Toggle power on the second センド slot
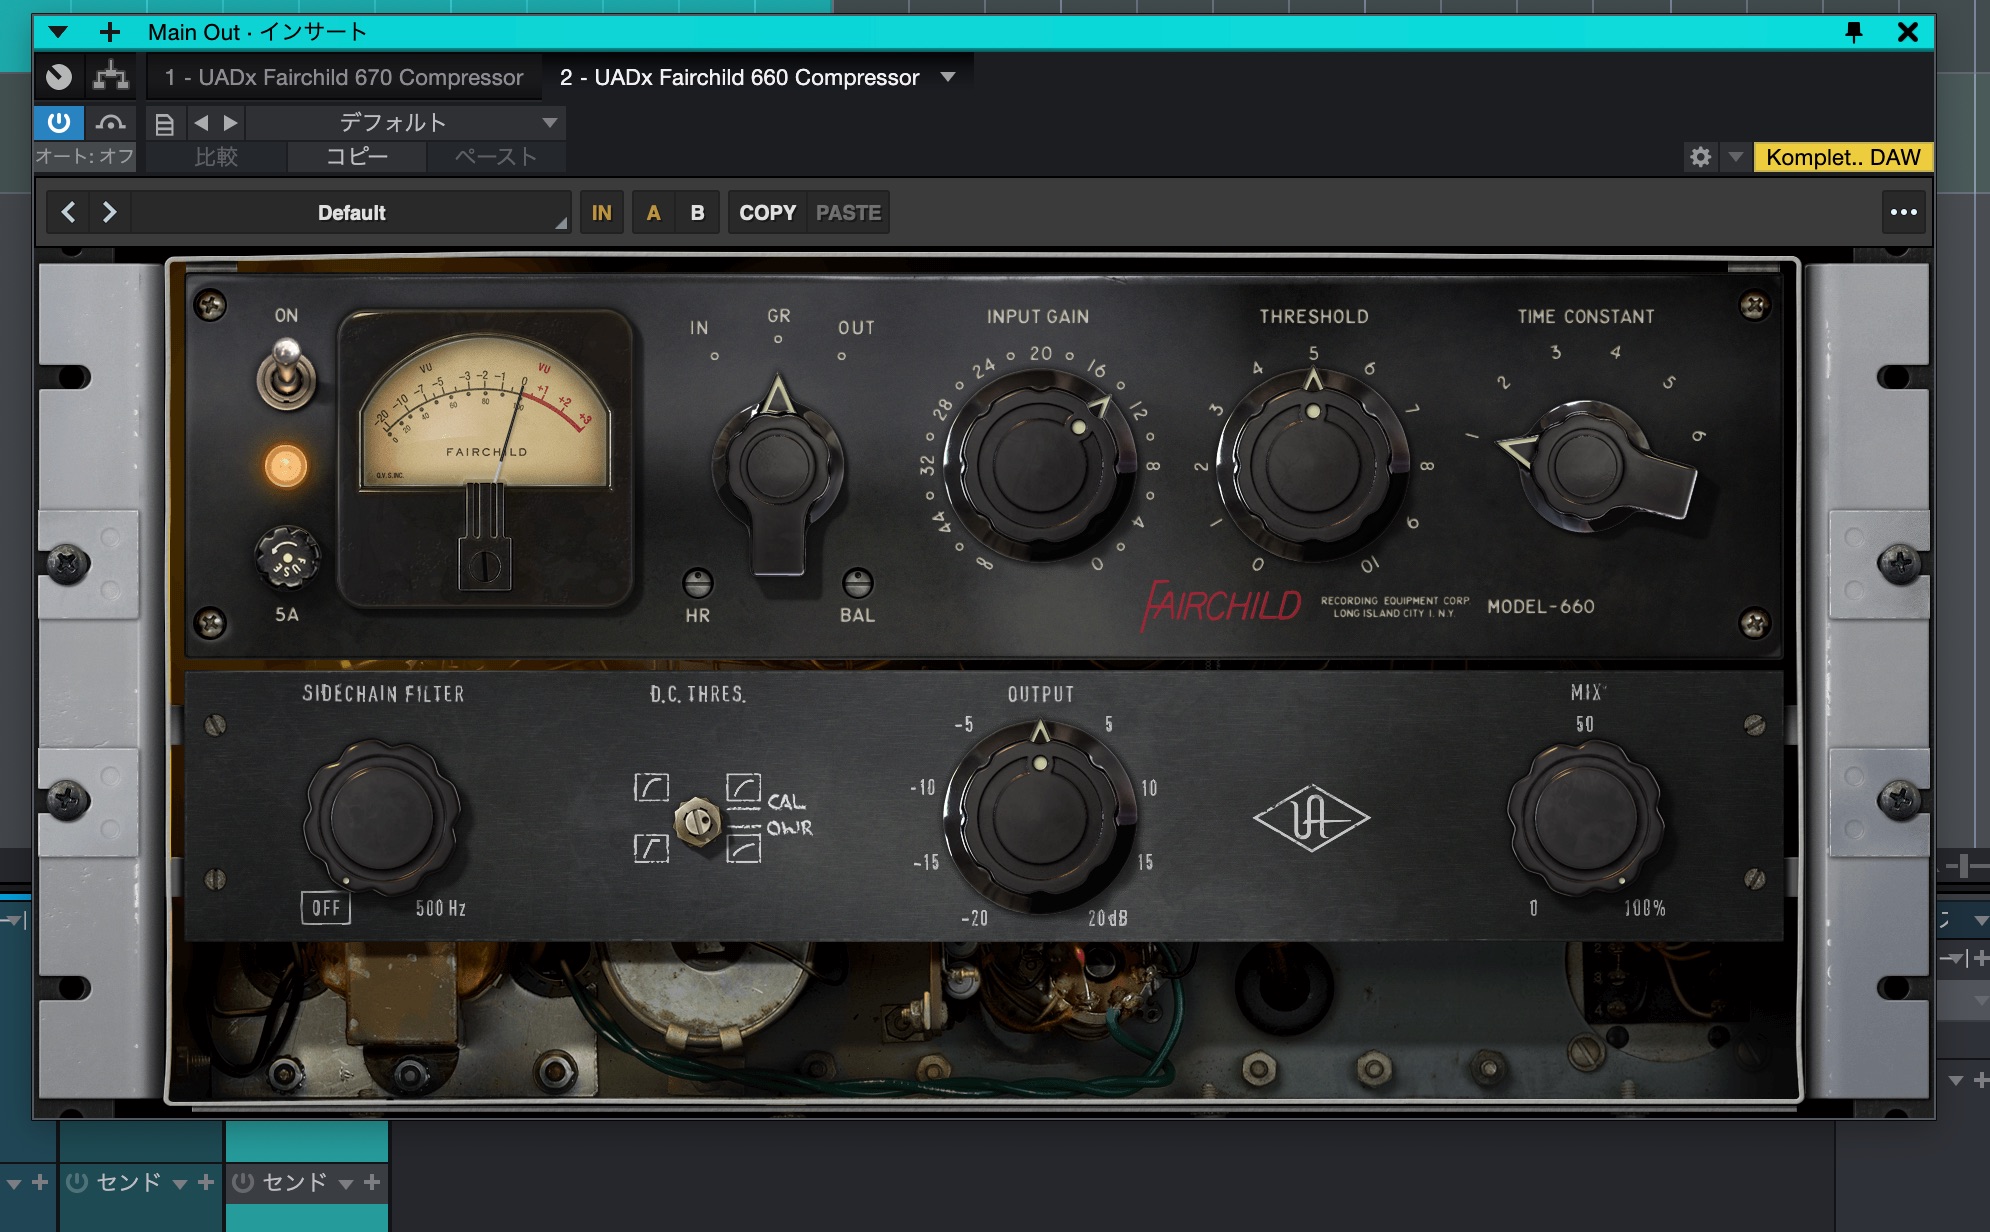This screenshot has height=1232, width=1990. tap(243, 1182)
